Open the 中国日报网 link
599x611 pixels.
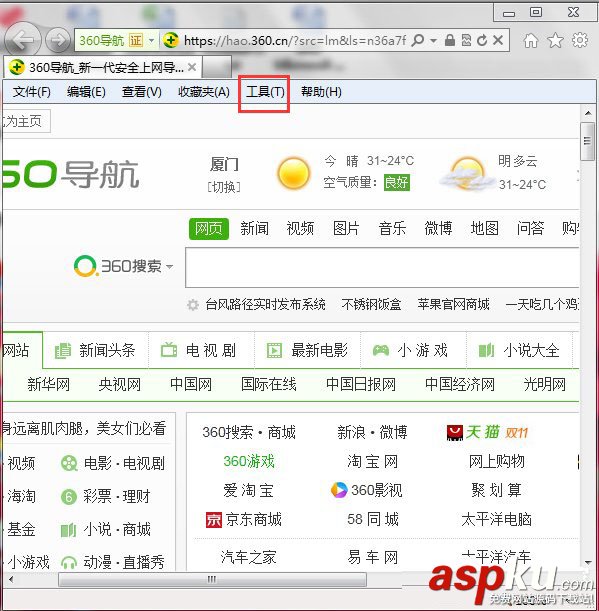pyautogui.click(x=360, y=385)
